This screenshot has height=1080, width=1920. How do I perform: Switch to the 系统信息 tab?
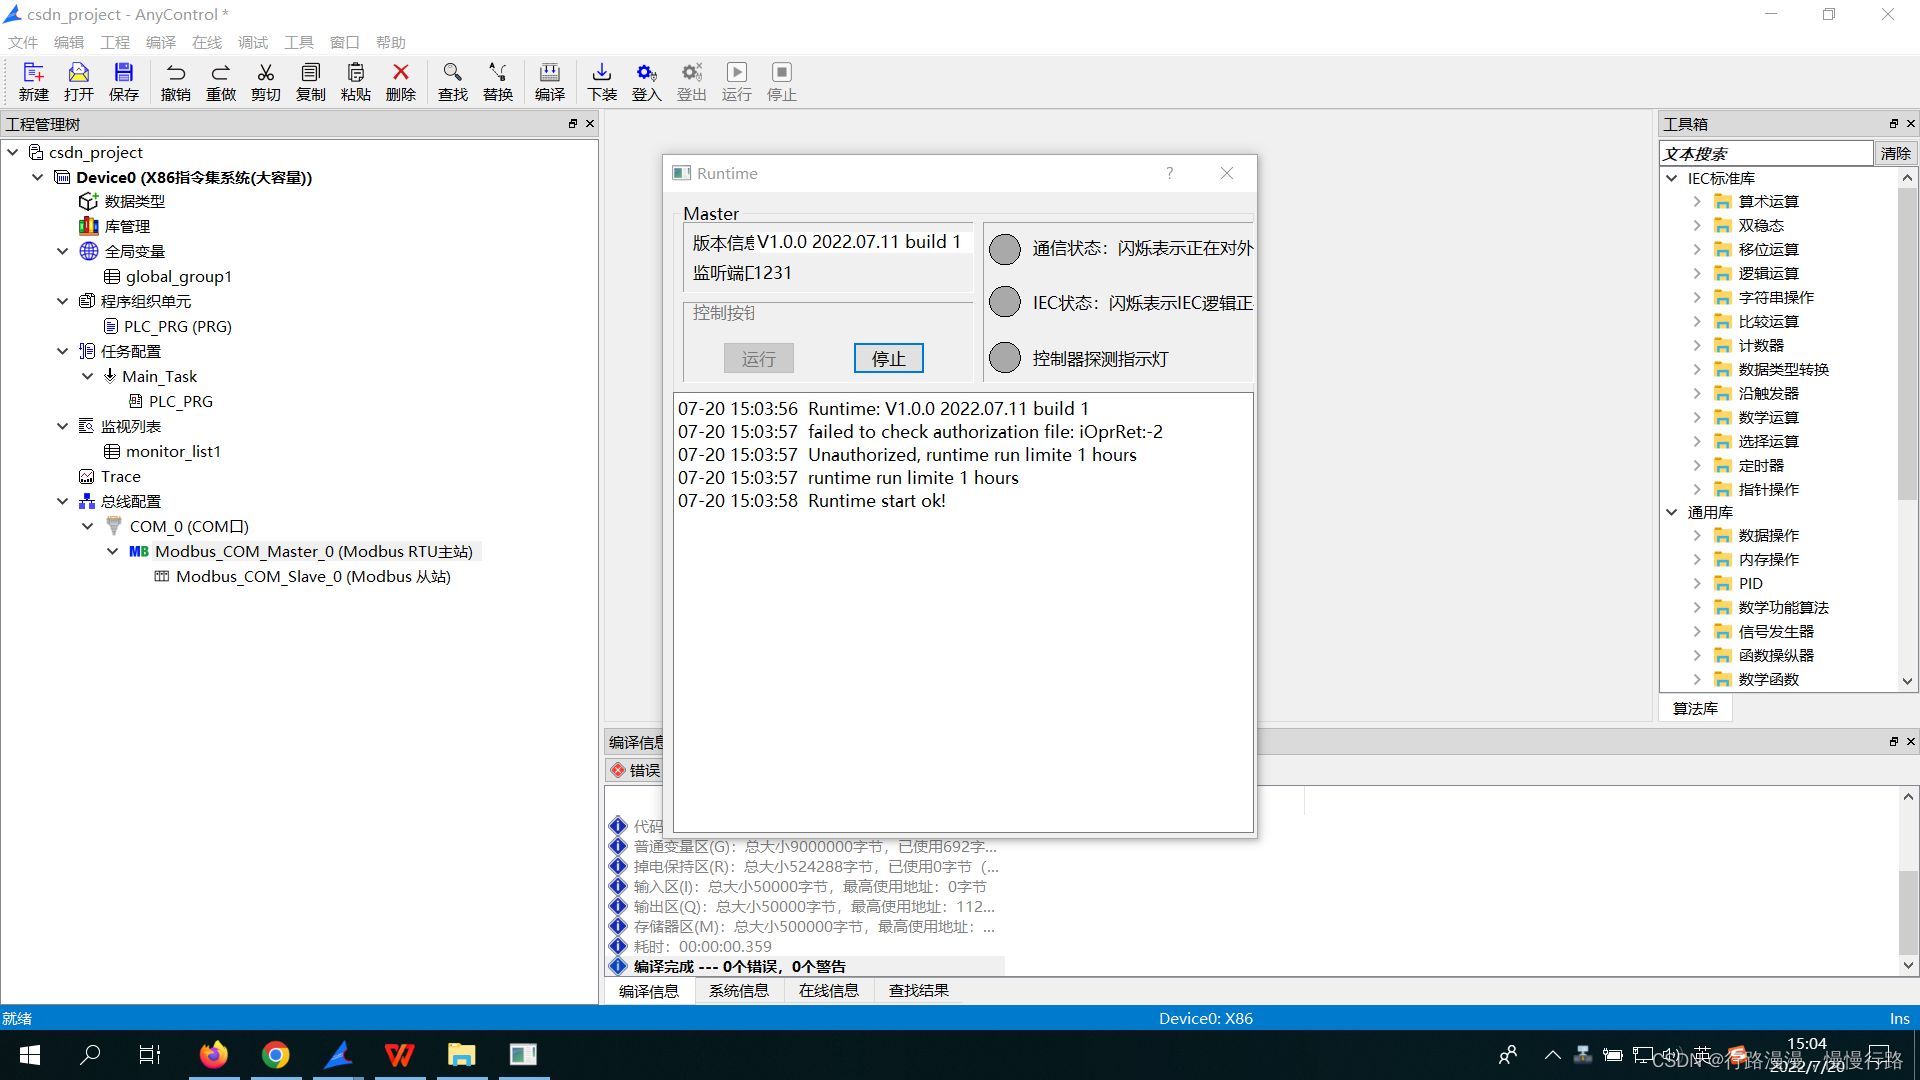pos(739,990)
